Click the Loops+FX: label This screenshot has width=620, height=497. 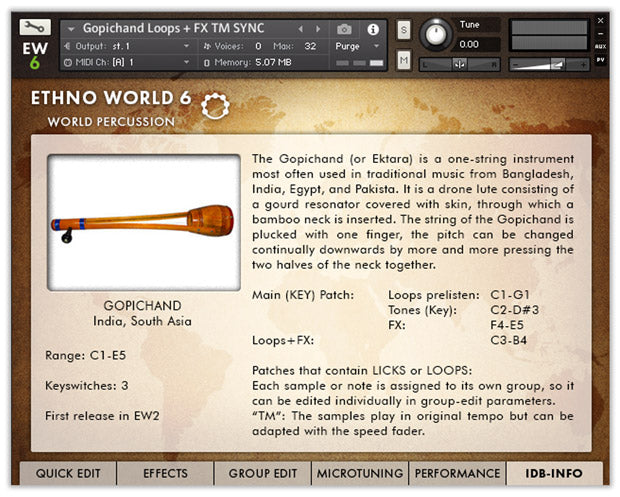[x=283, y=340]
